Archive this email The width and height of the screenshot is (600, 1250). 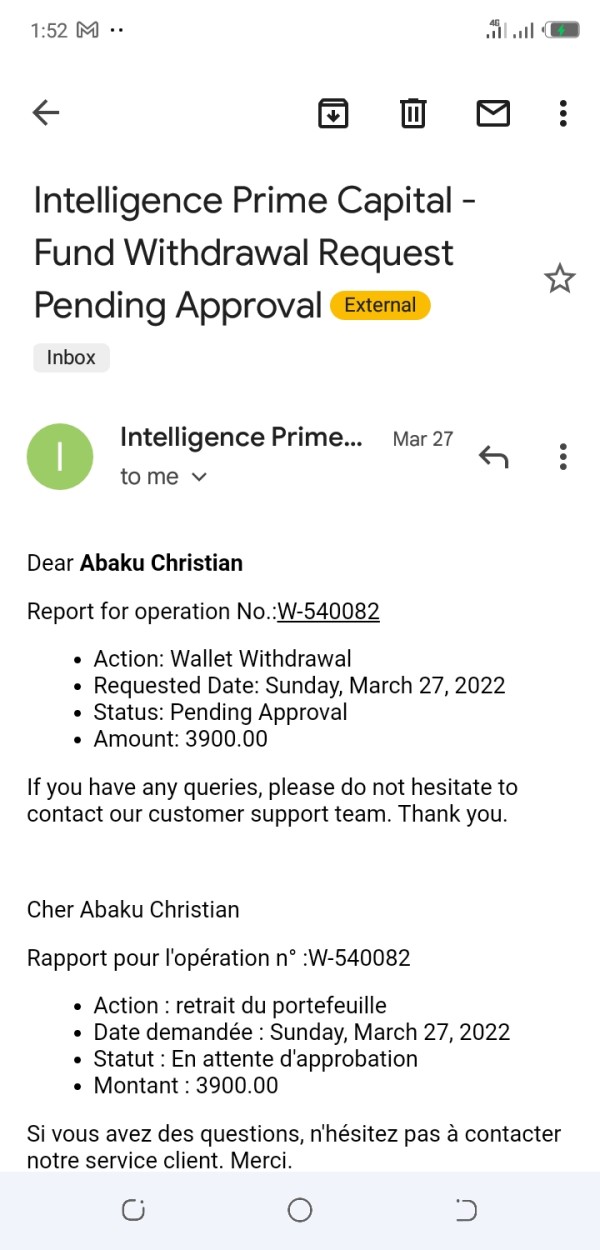[333, 113]
